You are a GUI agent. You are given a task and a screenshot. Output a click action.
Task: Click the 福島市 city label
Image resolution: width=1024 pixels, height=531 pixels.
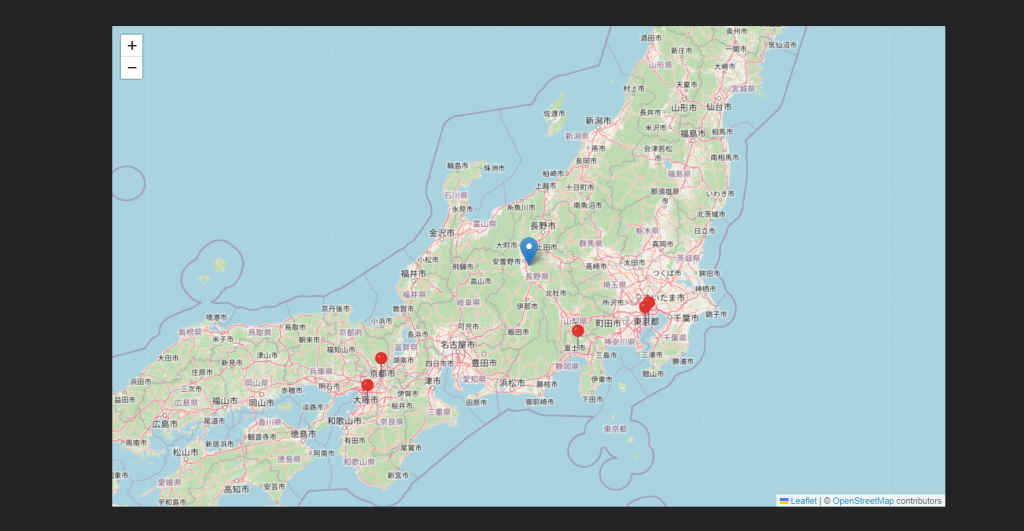[693, 133]
